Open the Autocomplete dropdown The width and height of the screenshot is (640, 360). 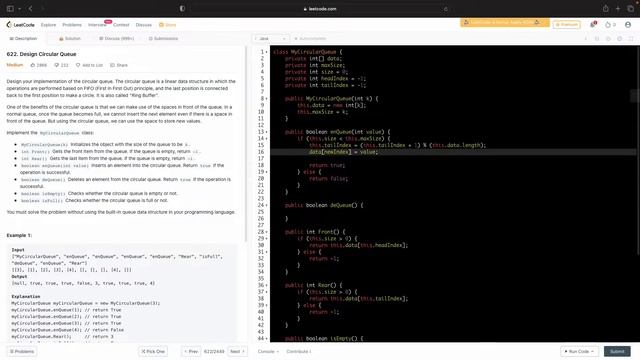tap(310, 38)
